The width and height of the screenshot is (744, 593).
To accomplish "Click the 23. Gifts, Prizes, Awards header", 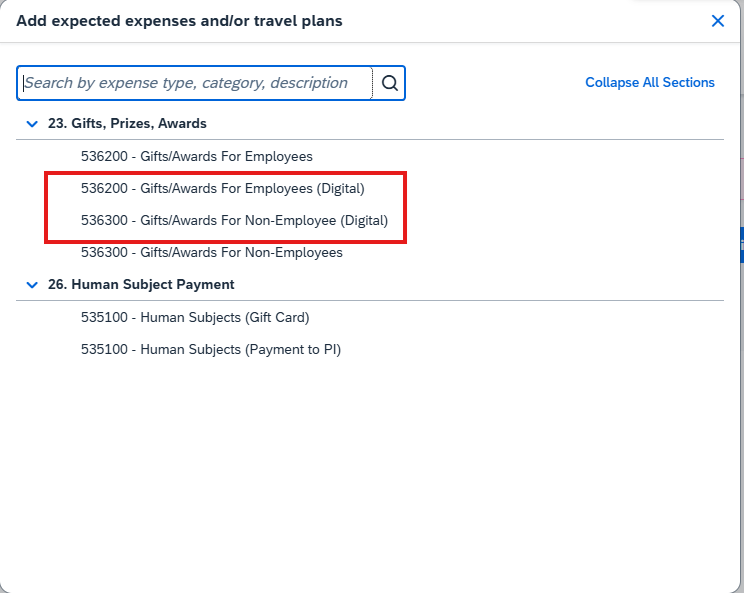I will (x=127, y=124).
